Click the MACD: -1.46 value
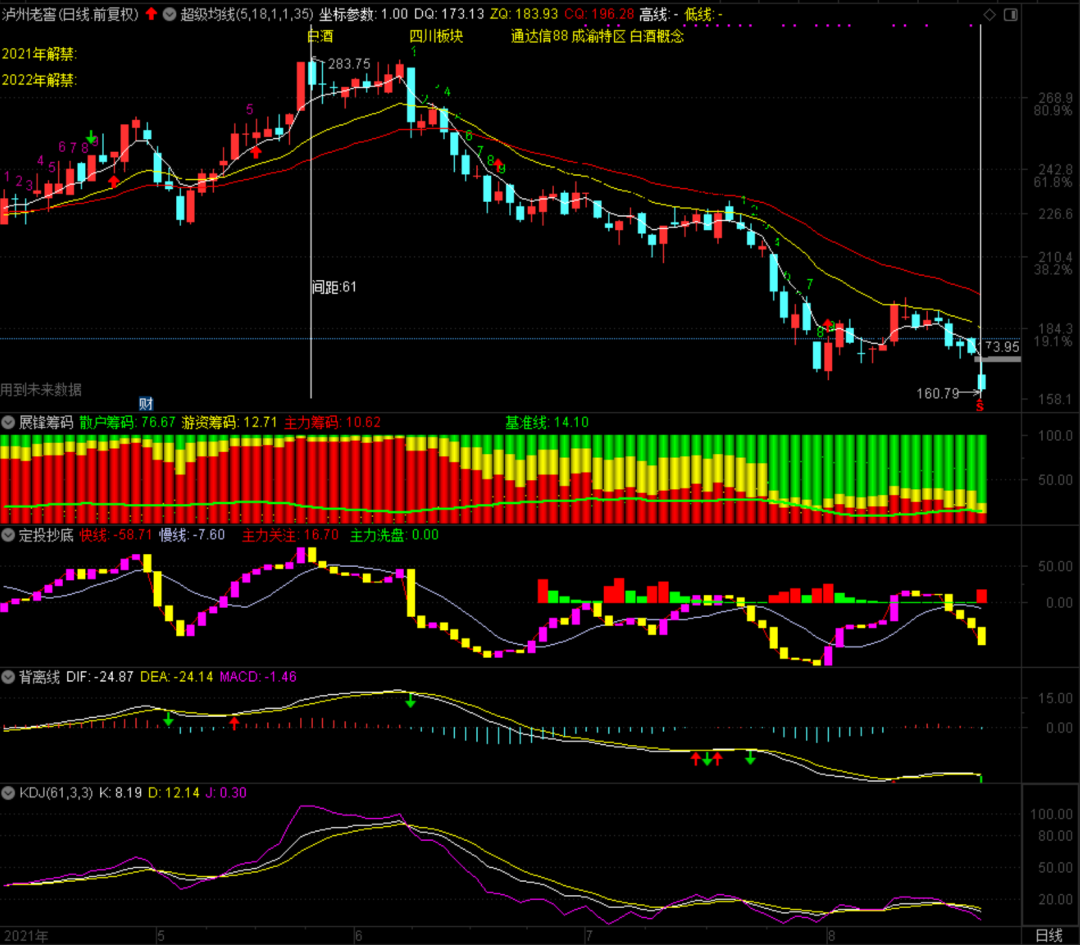The width and height of the screenshot is (1080, 945). coord(258,677)
